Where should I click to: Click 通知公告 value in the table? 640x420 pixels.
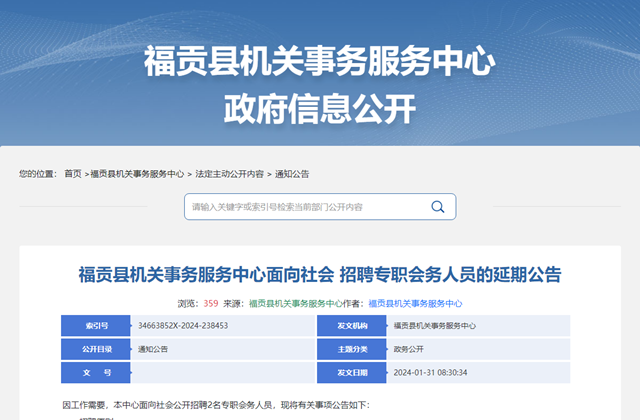pos(153,349)
